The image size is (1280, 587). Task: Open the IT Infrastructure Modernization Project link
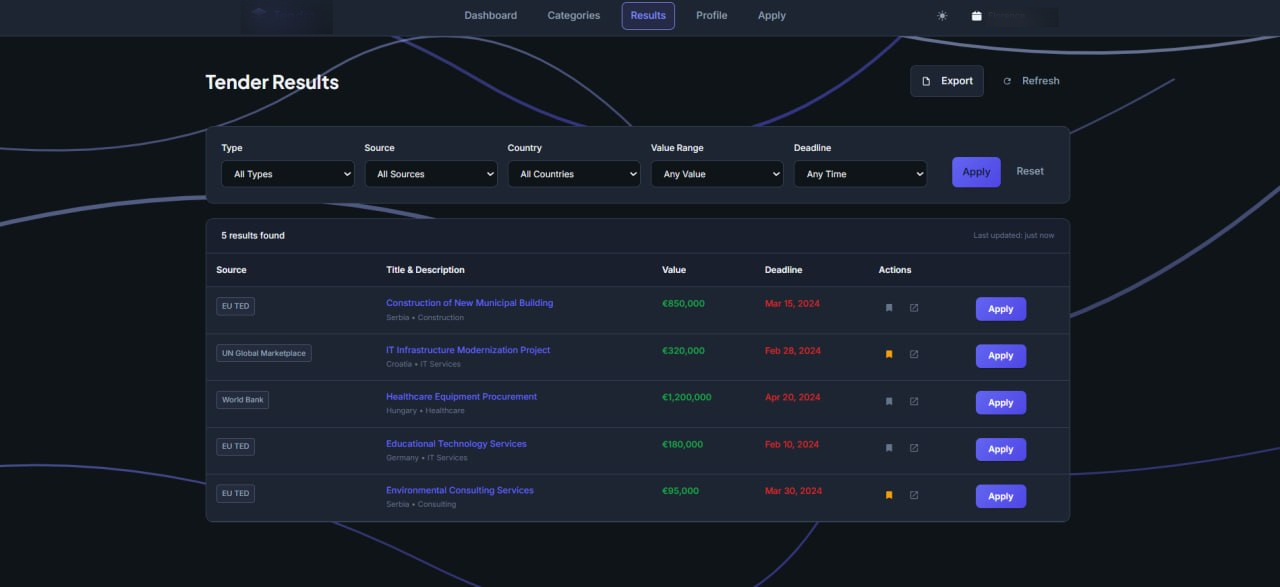[x=468, y=350]
